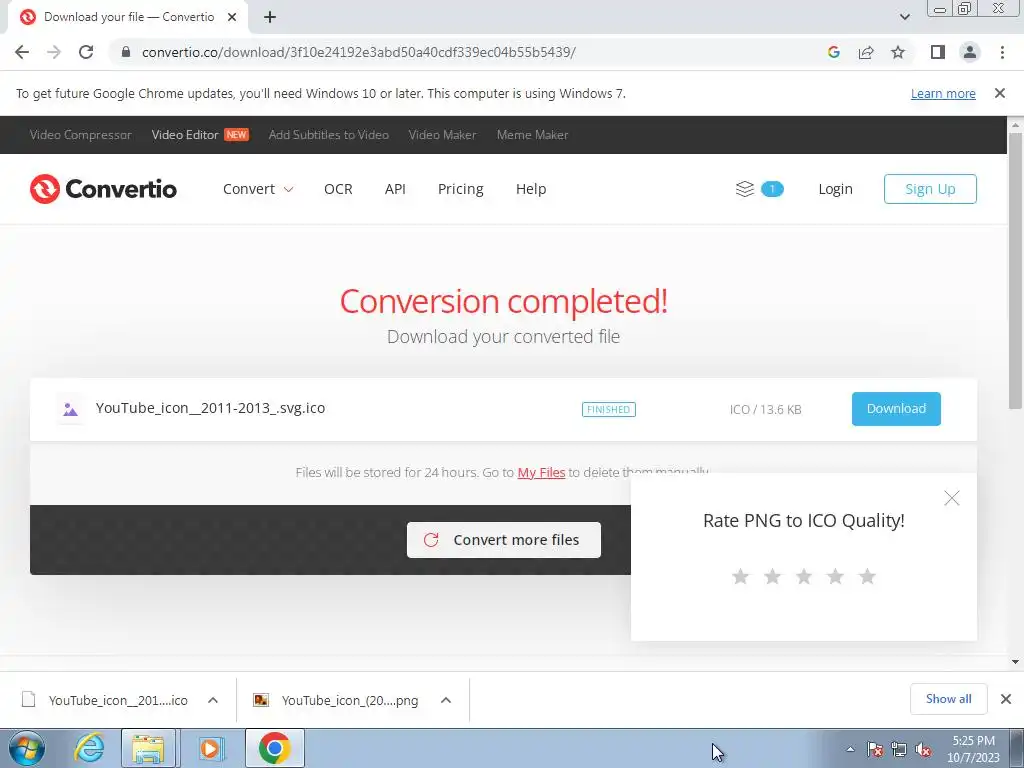Close the Convertio tab
The width and height of the screenshot is (1024, 768).
(x=232, y=17)
